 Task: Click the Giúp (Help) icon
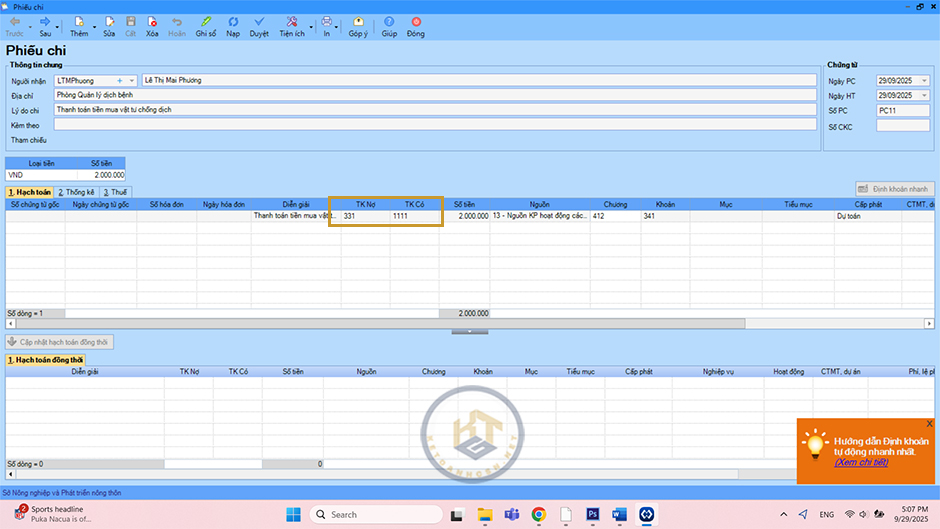(x=389, y=22)
